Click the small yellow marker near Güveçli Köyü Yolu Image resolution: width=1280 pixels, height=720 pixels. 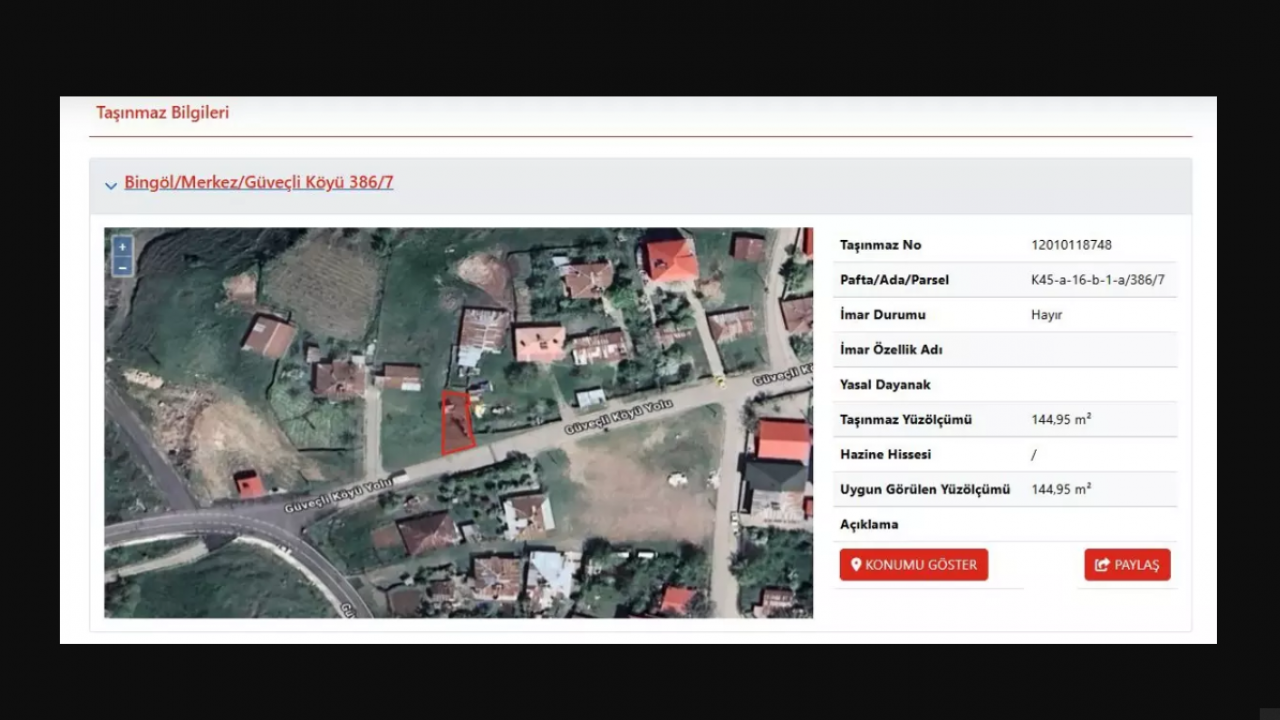point(718,383)
